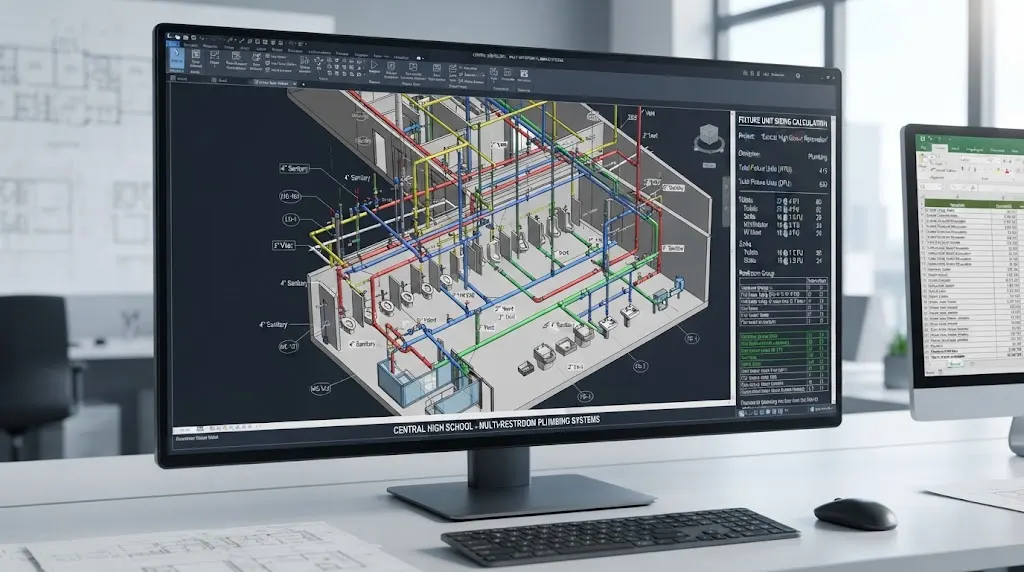This screenshot has width=1024, height=572.
Task: Click the Excel logo in the spreadsheet window
Action: pyautogui.click(x=922, y=139)
